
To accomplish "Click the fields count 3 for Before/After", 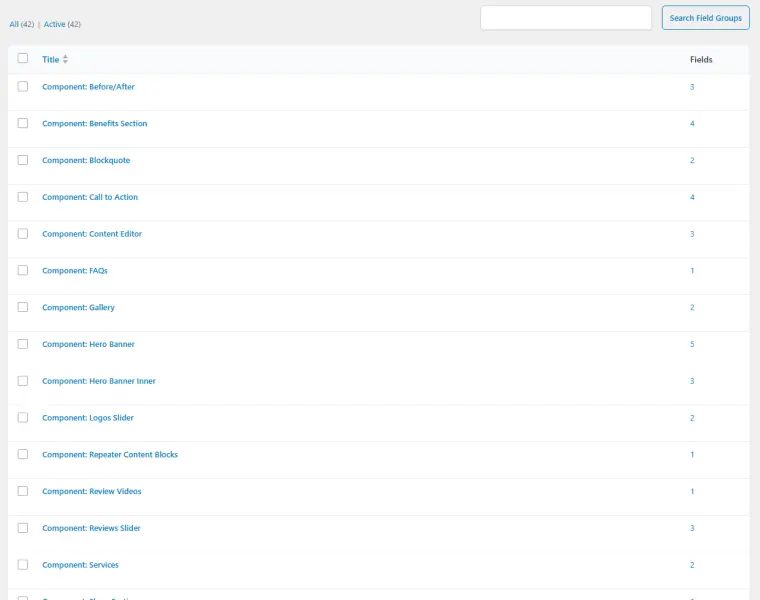I will tap(692, 87).
